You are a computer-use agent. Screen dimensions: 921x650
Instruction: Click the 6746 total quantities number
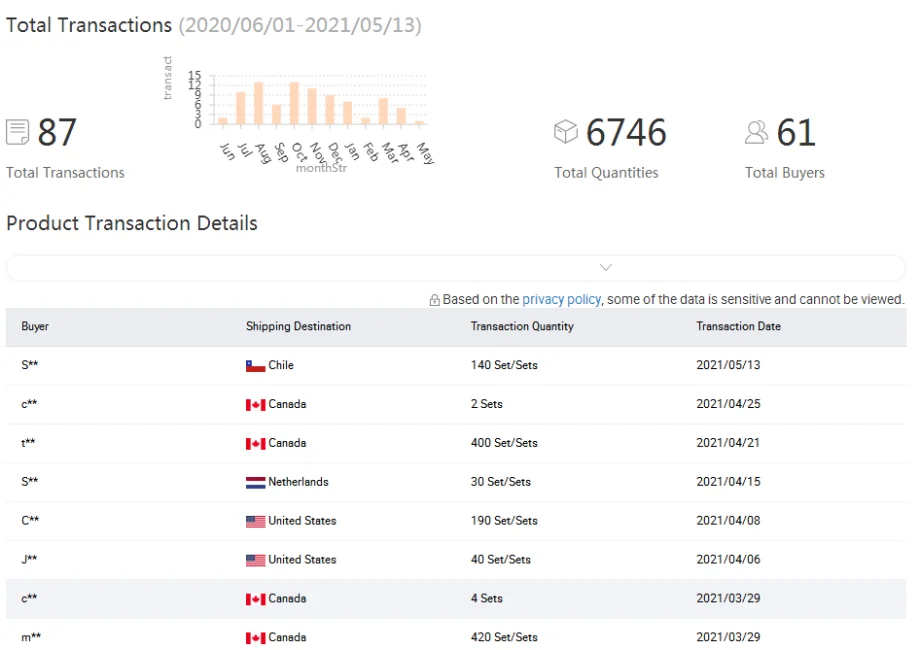click(x=626, y=132)
